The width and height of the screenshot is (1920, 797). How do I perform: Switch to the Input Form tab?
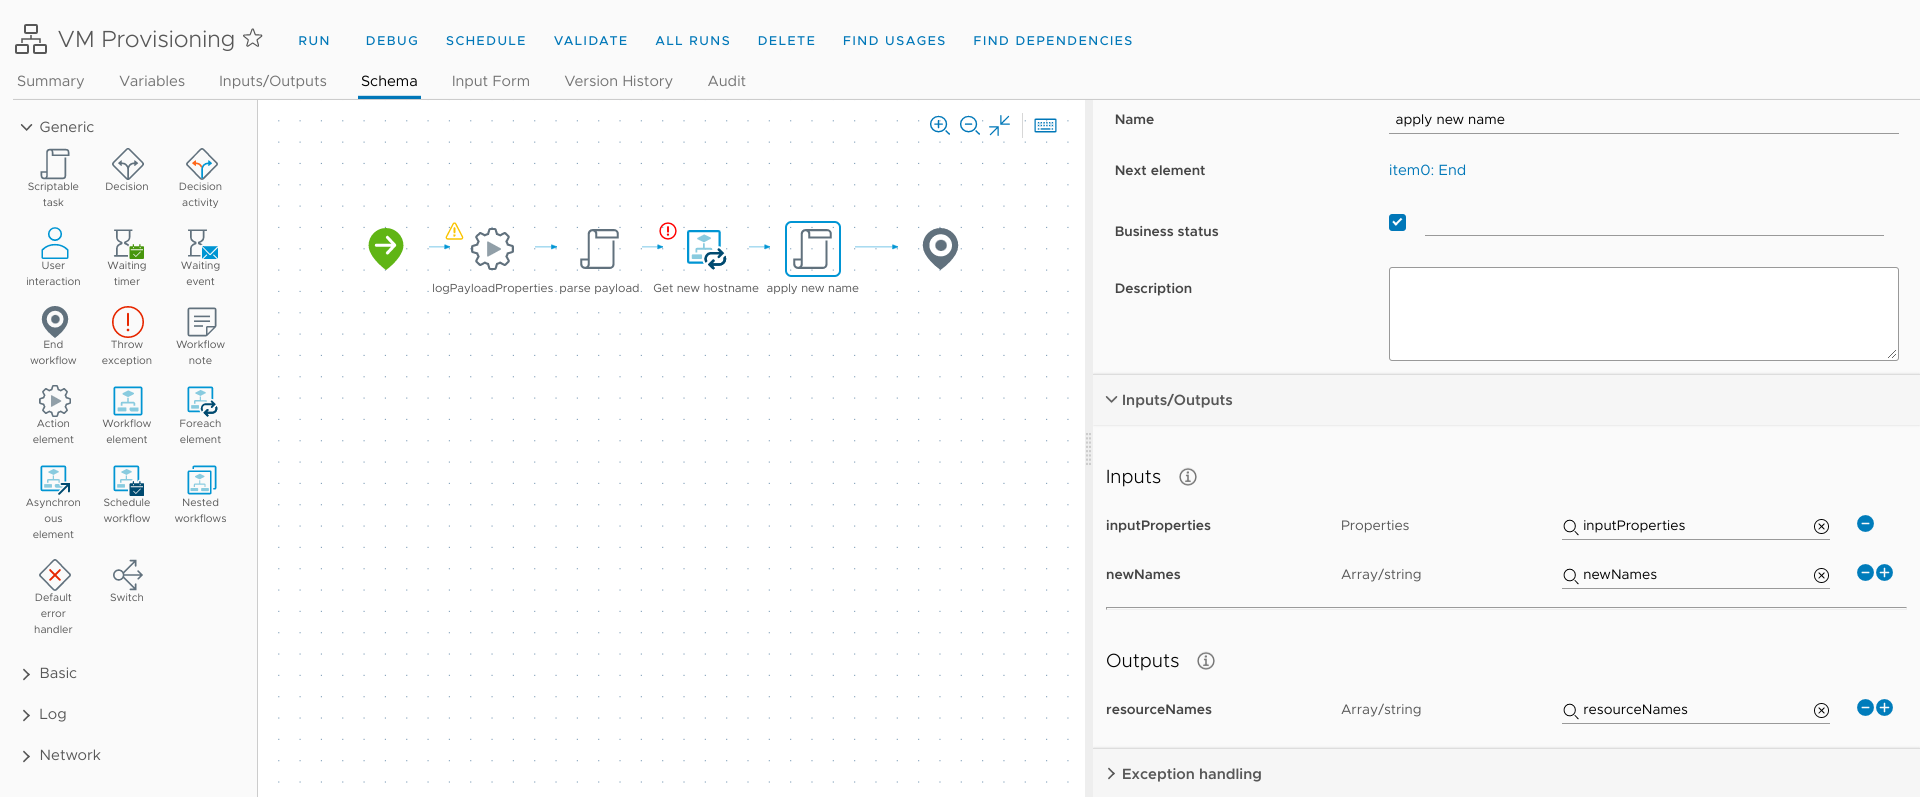coord(490,81)
